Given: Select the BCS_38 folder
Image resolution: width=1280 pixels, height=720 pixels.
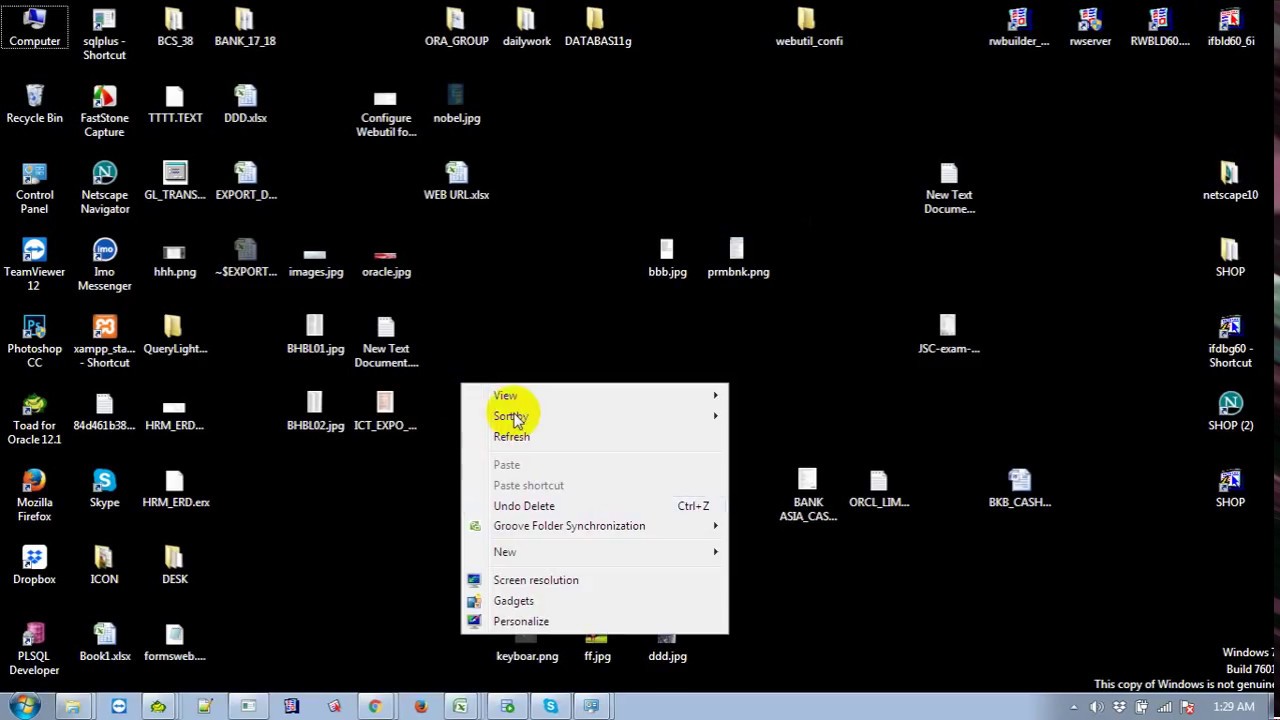Looking at the screenshot, I should (x=175, y=28).
